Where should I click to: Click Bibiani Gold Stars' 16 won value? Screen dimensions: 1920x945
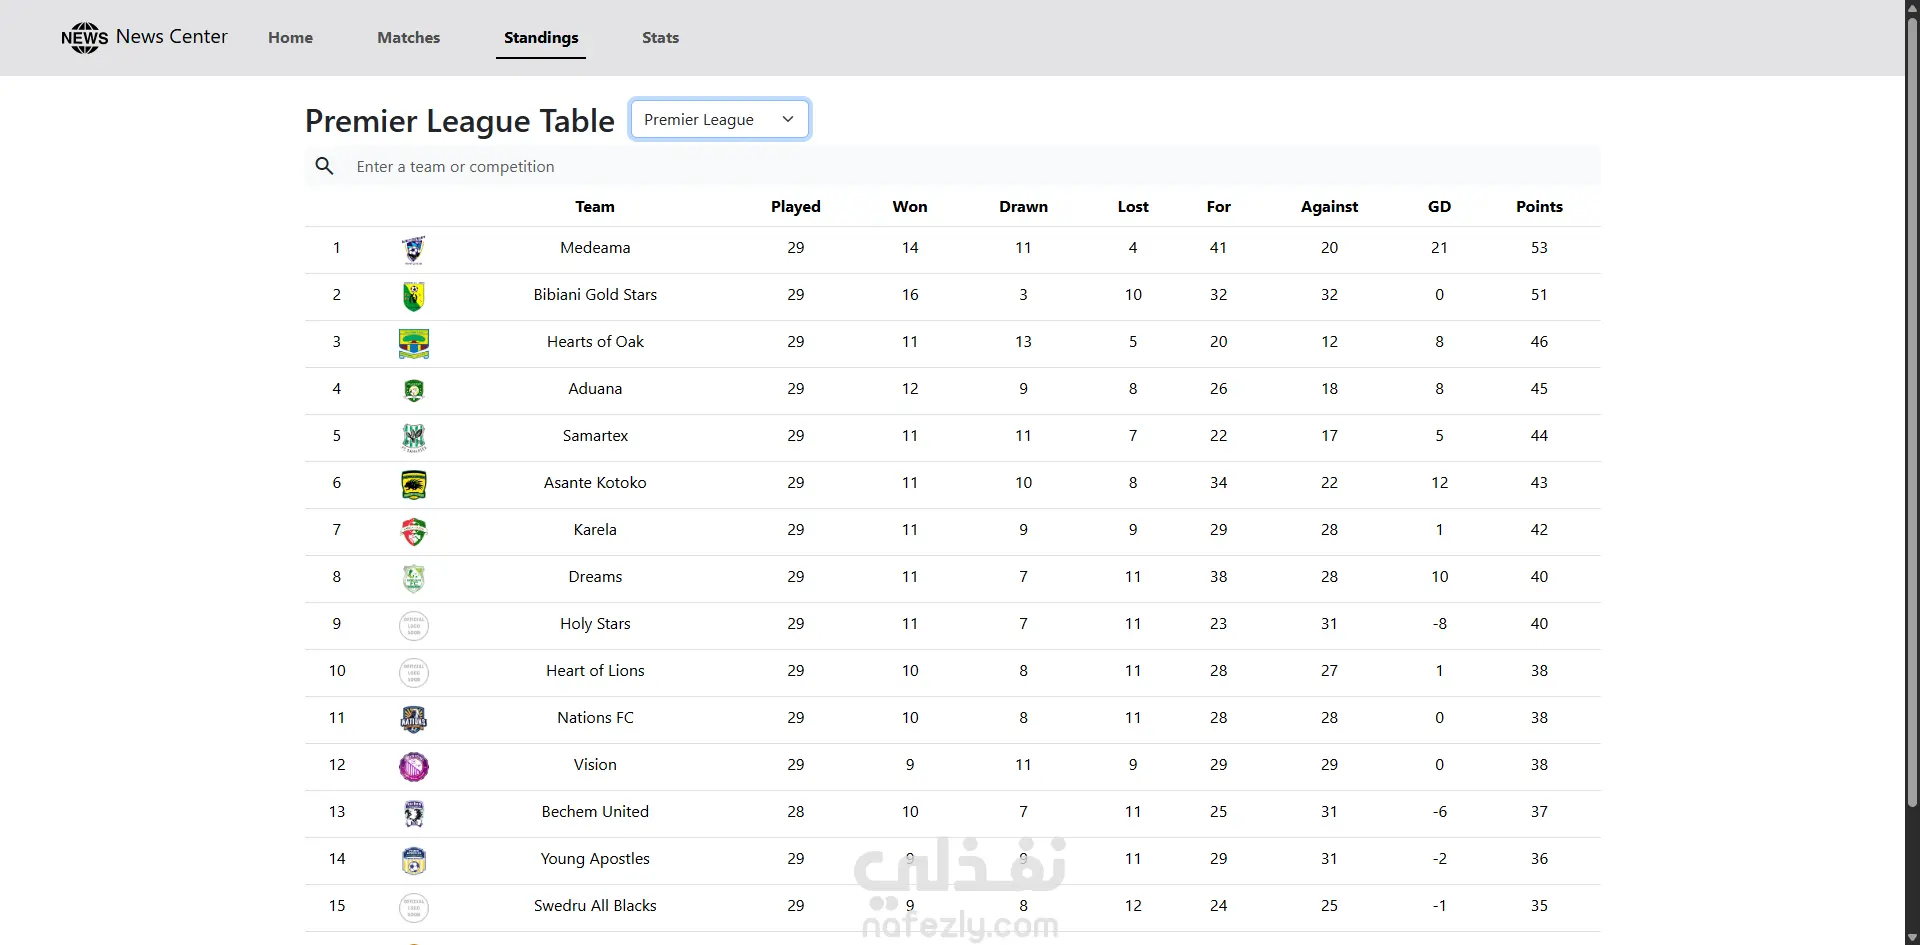point(910,295)
